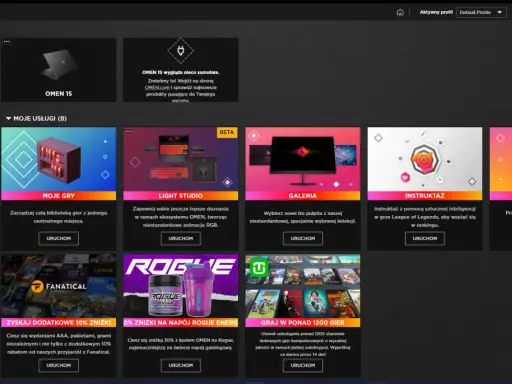
Task: Click the Instruktaż target emblem icon
Action: coord(425,159)
